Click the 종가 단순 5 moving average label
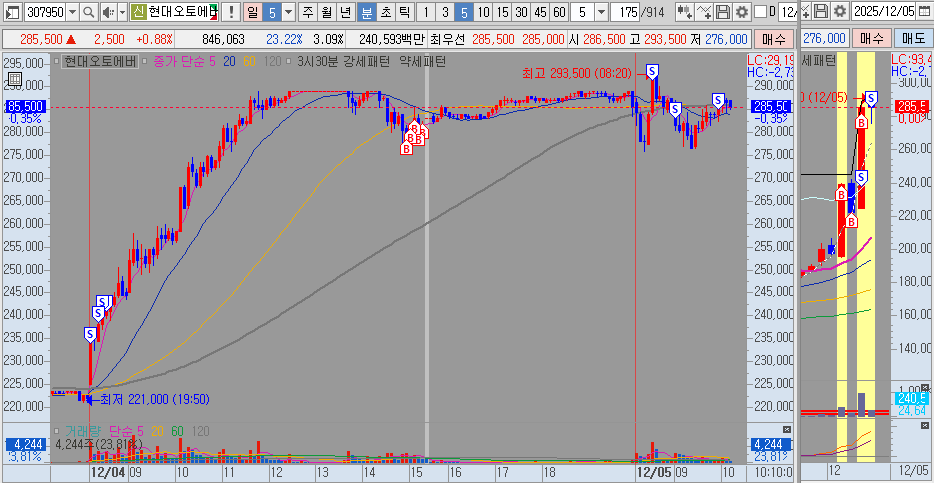Viewport: 934px width, 483px height. click(x=185, y=61)
